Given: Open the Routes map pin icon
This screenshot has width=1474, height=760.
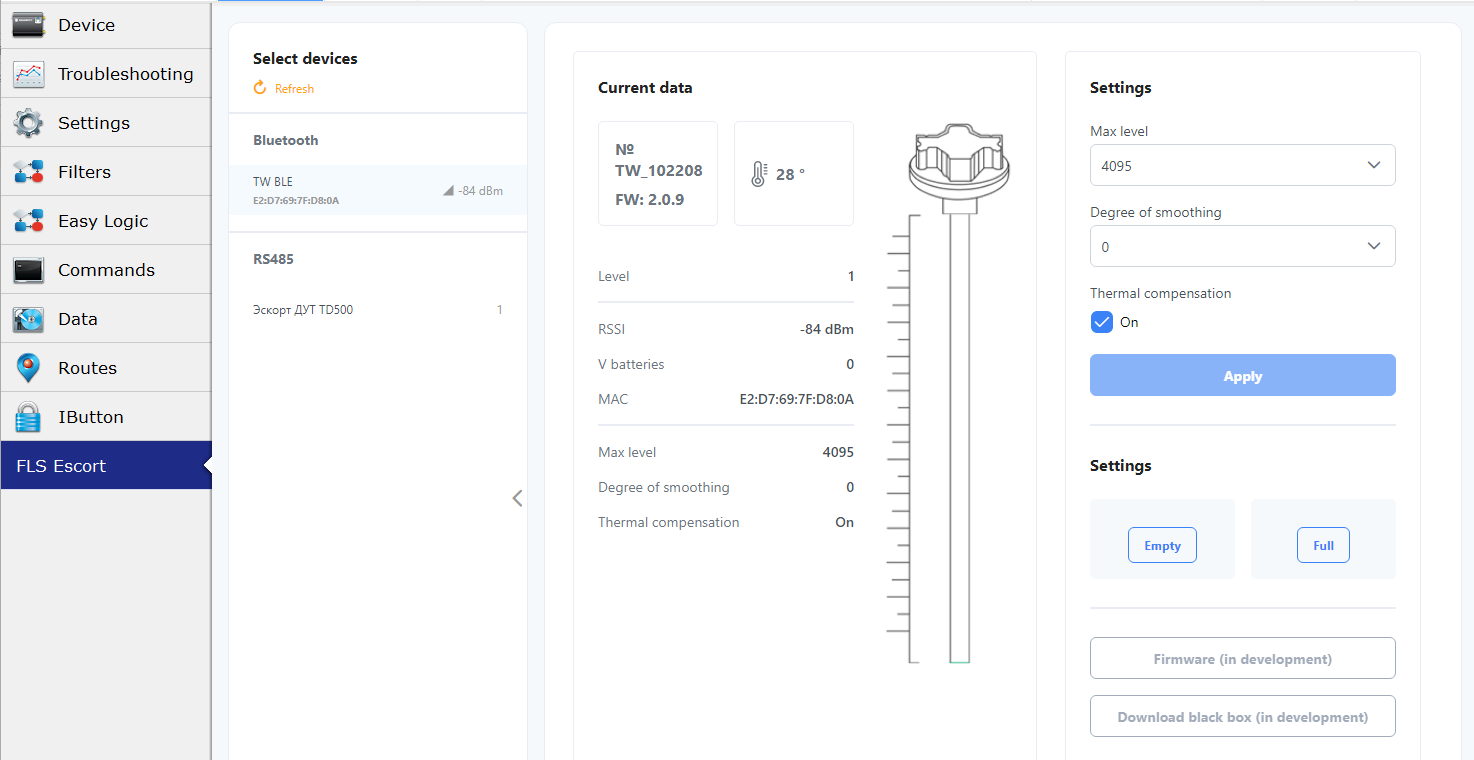Looking at the screenshot, I should coord(28,368).
